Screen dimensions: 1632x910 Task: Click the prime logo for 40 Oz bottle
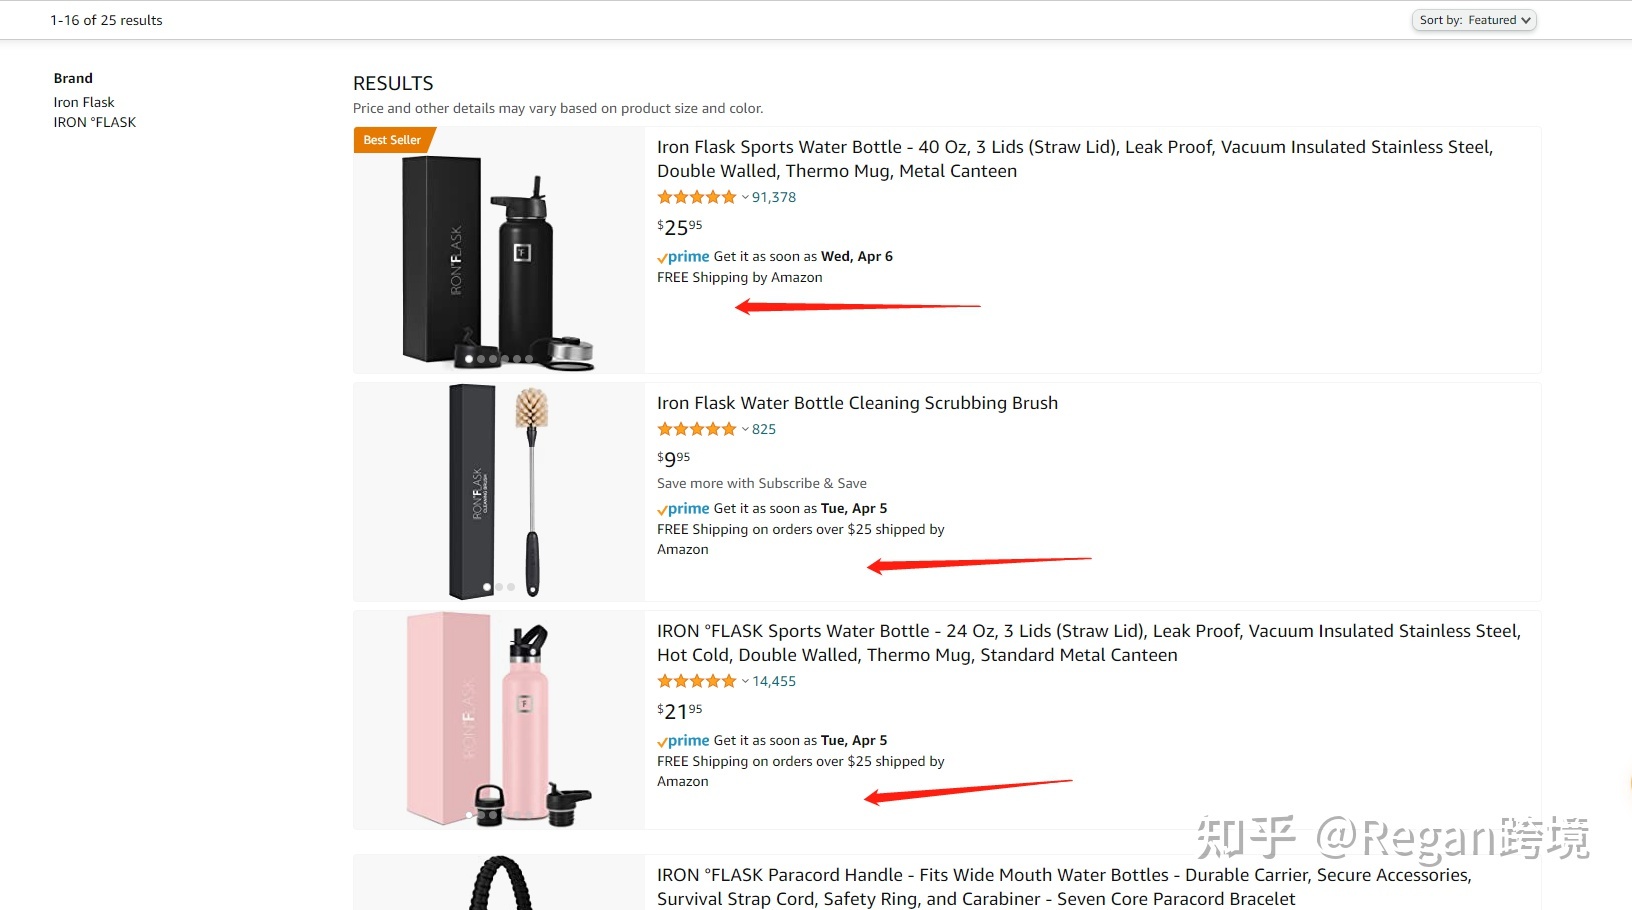click(684, 257)
